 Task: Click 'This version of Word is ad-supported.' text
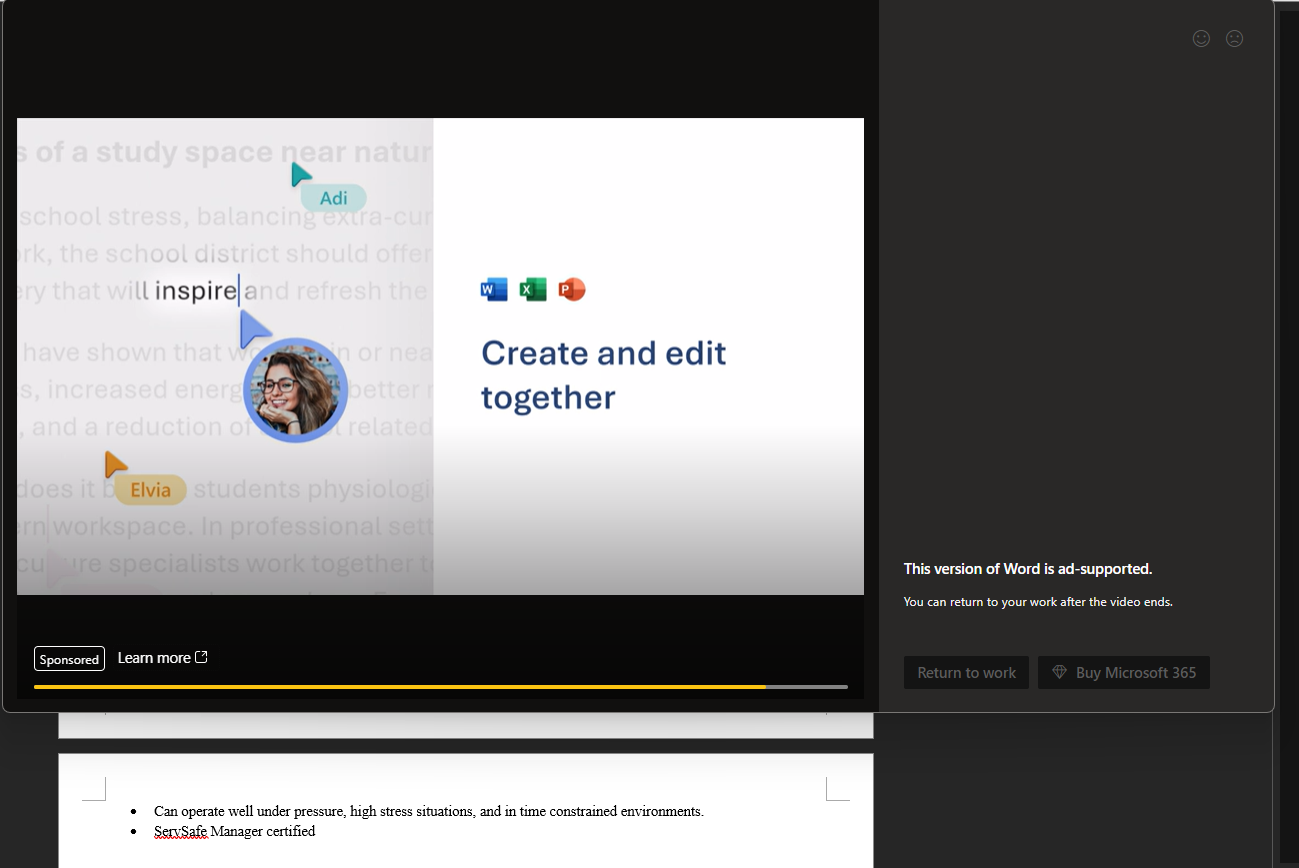click(1028, 569)
